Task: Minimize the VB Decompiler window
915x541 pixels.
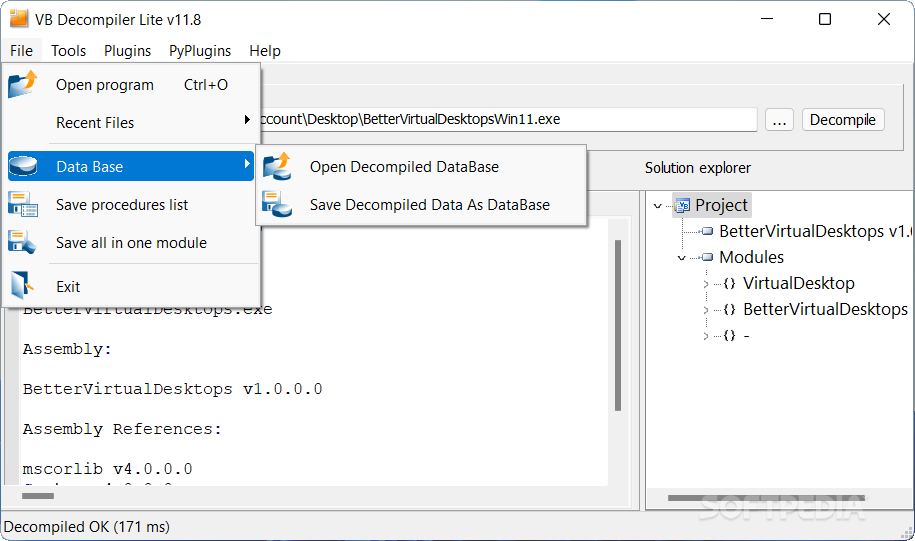Action: click(x=767, y=19)
